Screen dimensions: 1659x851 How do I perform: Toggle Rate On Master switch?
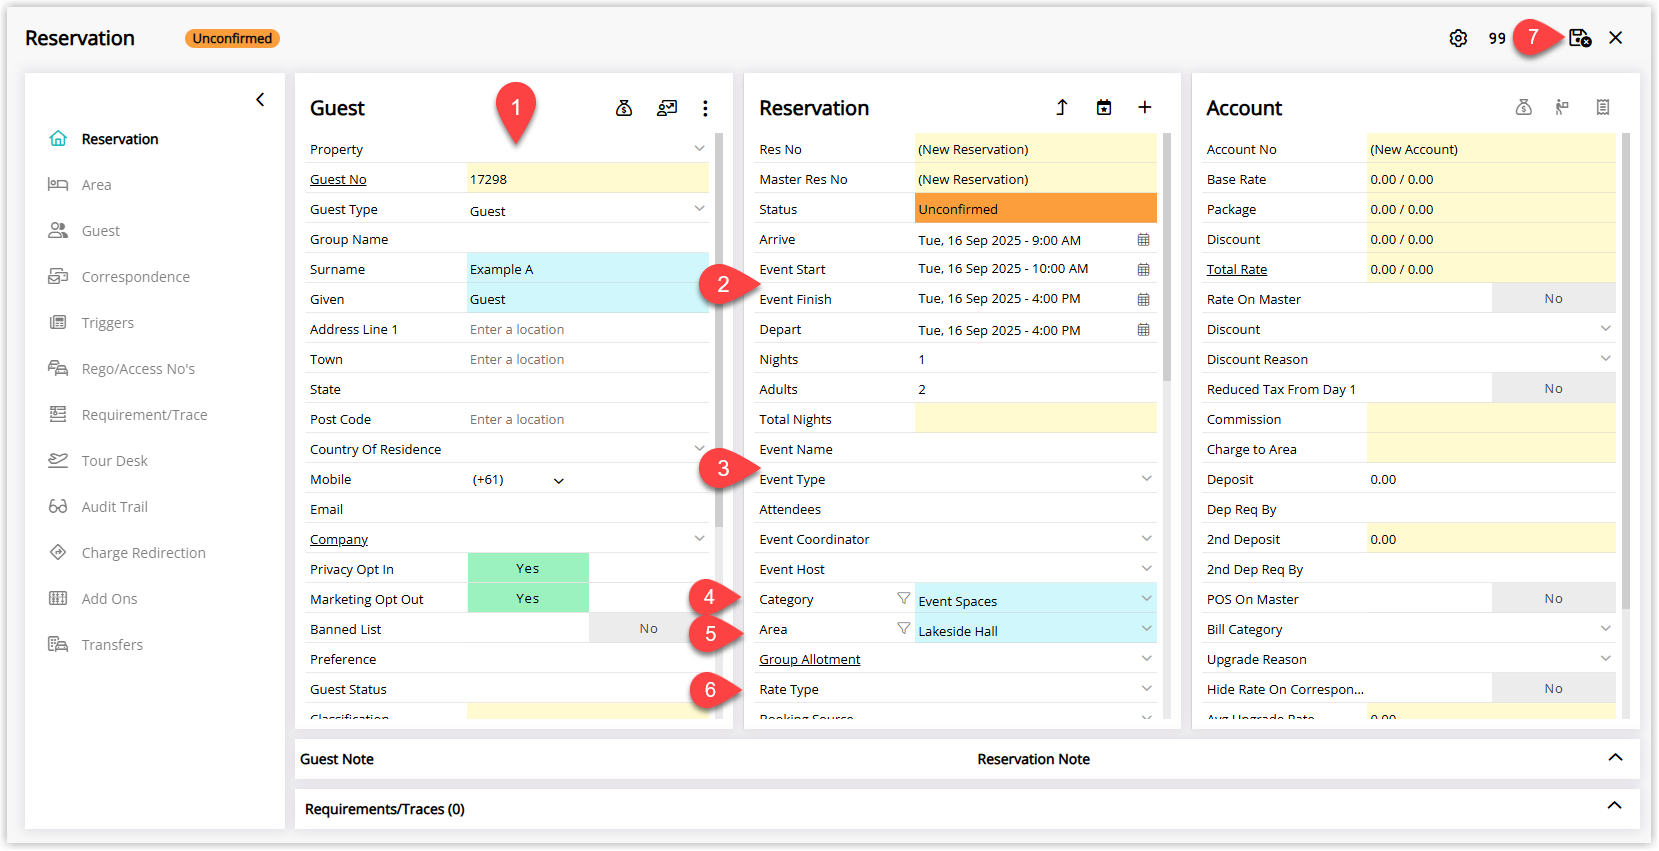tap(1553, 298)
